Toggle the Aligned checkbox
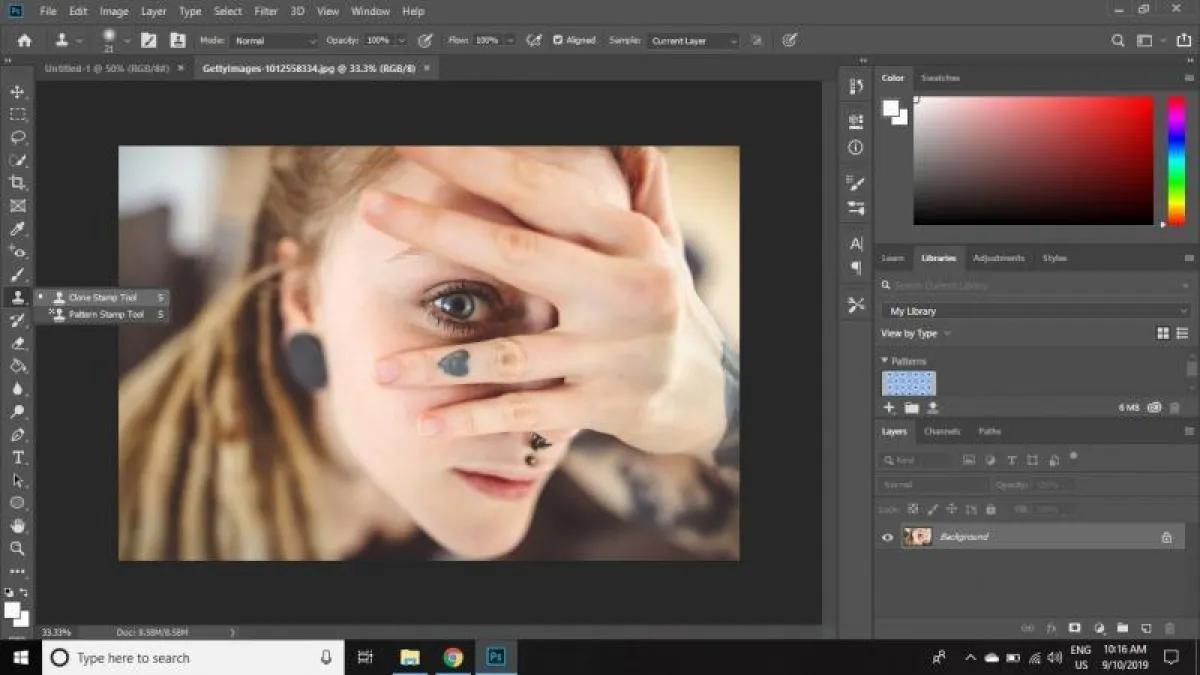 (559, 41)
